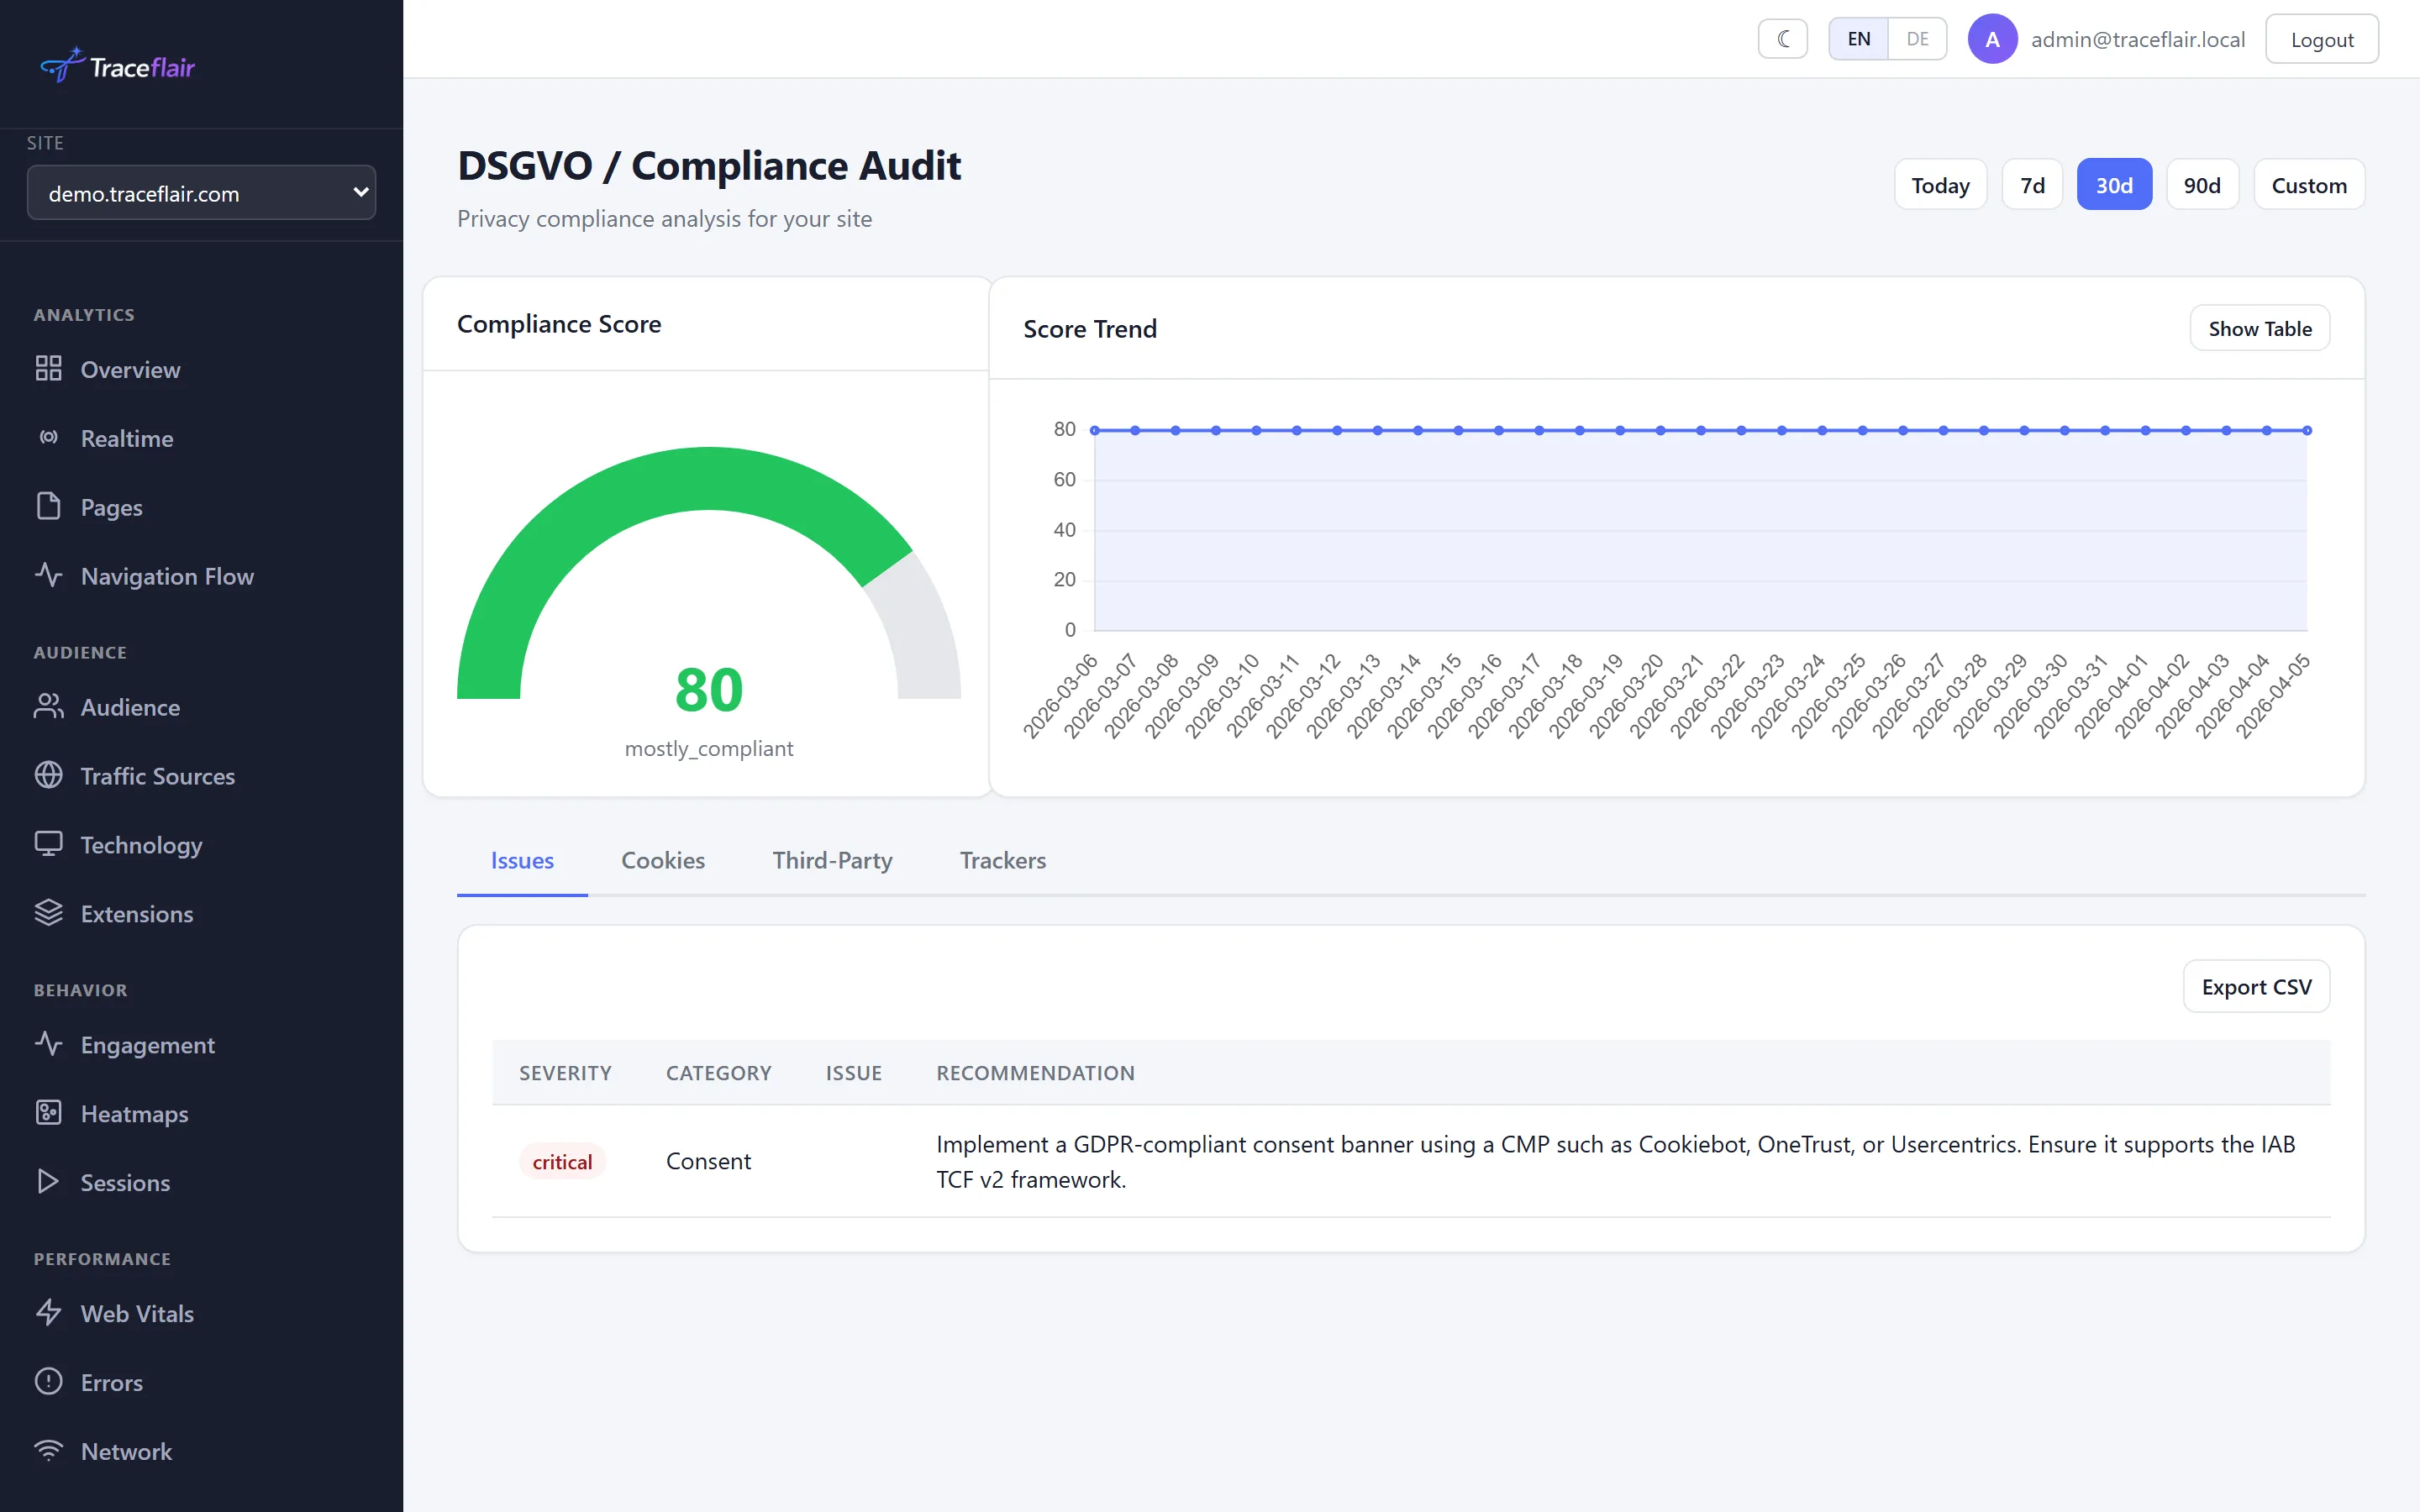Switch language to EN
The height and width of the screenshot is (1512, 2420).
point(1859,39)
